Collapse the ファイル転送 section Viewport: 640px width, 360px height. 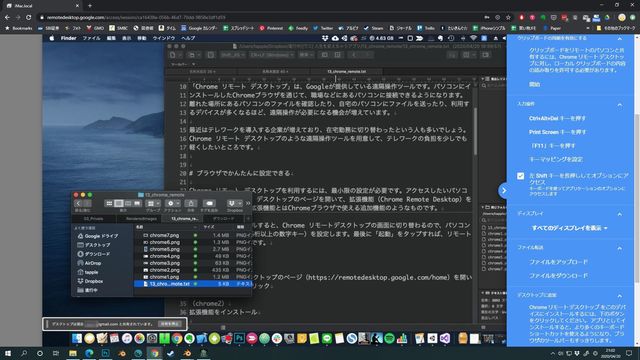620,248
